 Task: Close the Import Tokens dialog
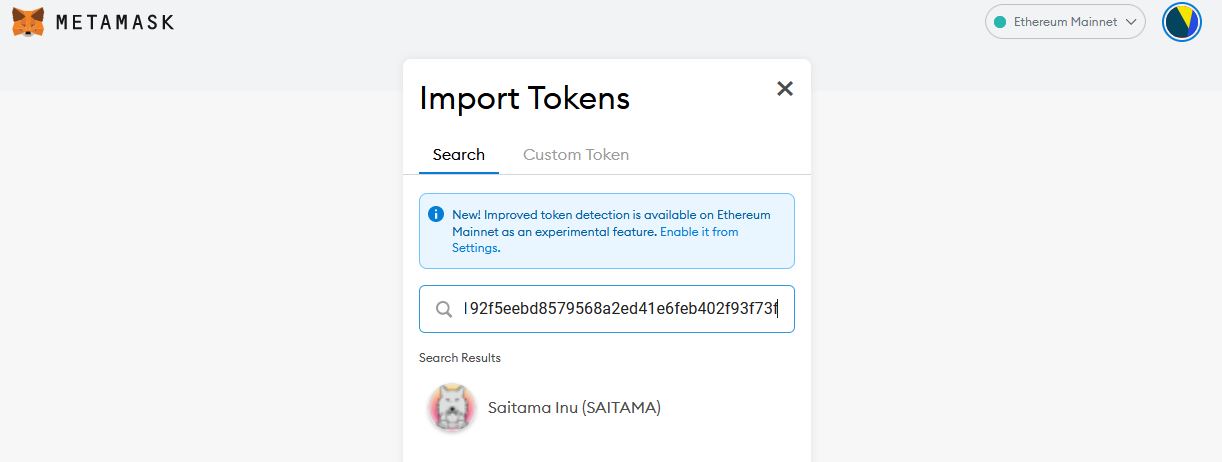785,89
